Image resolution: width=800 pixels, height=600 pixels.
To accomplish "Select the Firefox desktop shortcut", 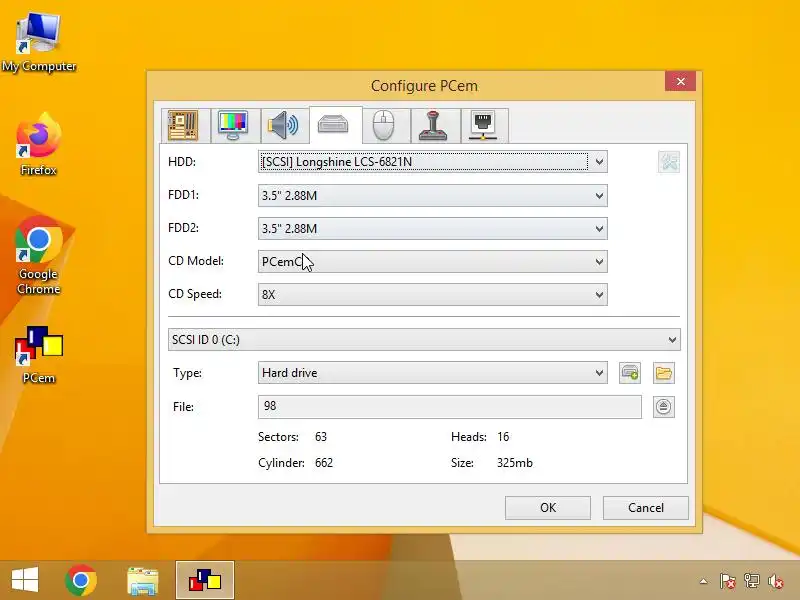I will (39, 144).
